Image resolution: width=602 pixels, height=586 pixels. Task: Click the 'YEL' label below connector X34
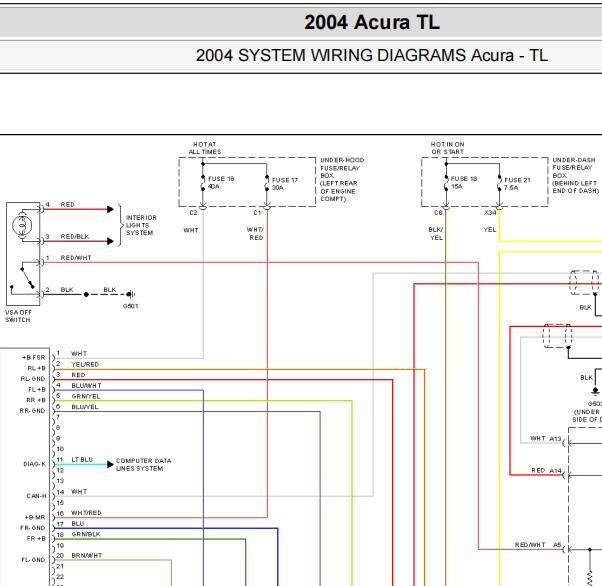point(490,230)
